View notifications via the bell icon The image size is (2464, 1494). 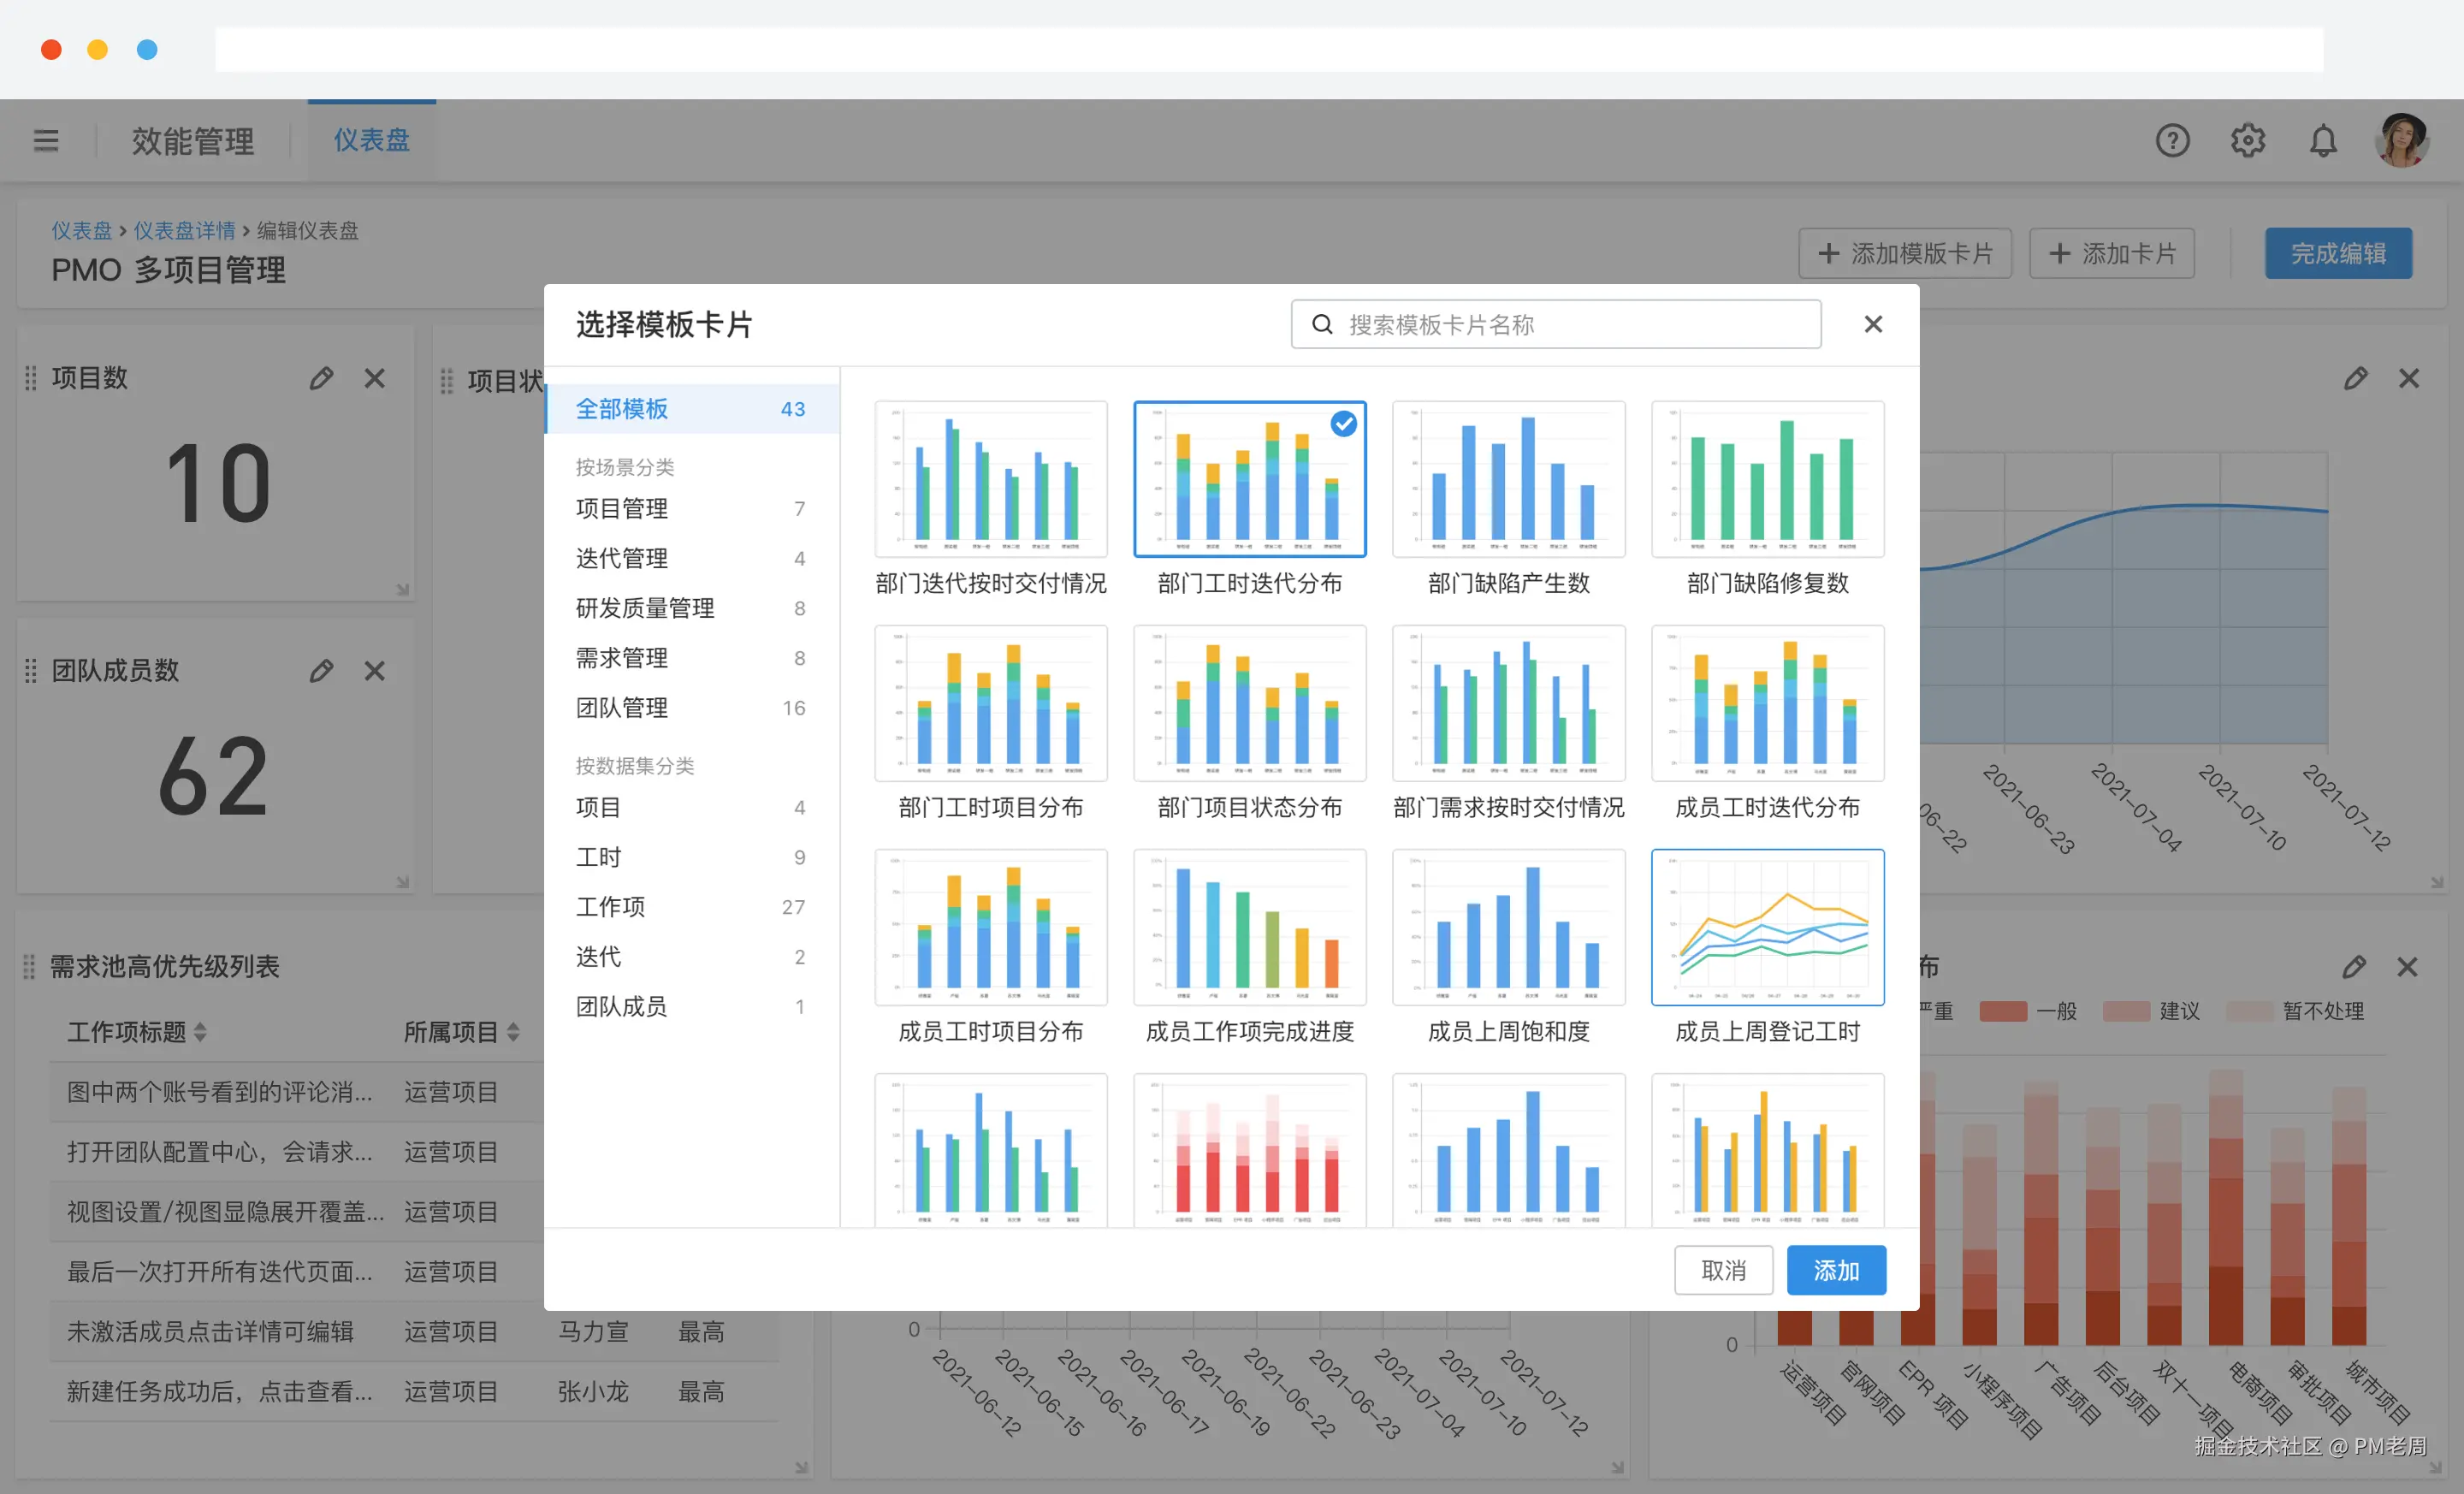coord(2324,140)
